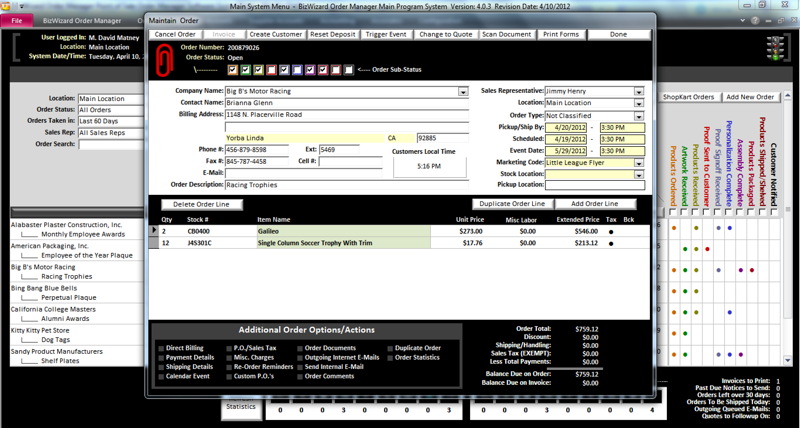Click the red paperclip attachment icon

point(164,60)
